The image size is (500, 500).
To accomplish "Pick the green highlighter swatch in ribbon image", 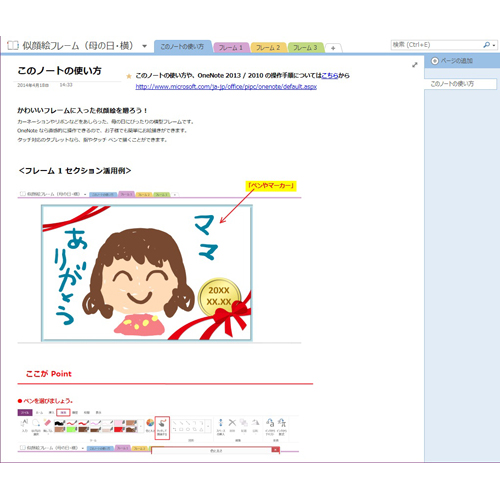I will point(71,429).
